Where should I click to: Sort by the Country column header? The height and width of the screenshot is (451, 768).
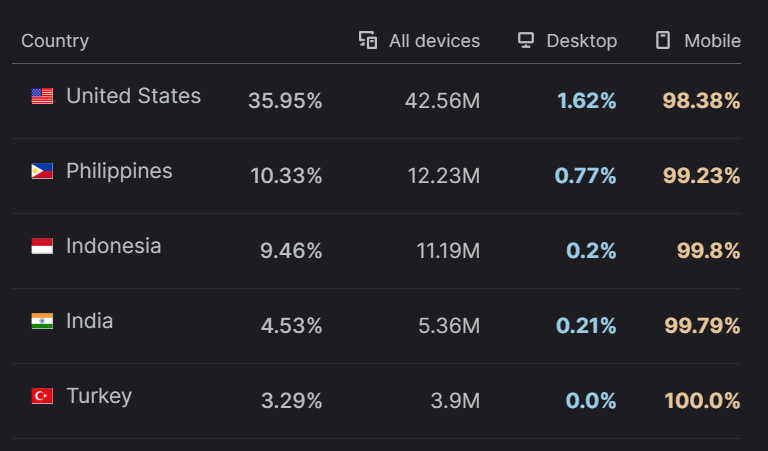pos(55,41)
